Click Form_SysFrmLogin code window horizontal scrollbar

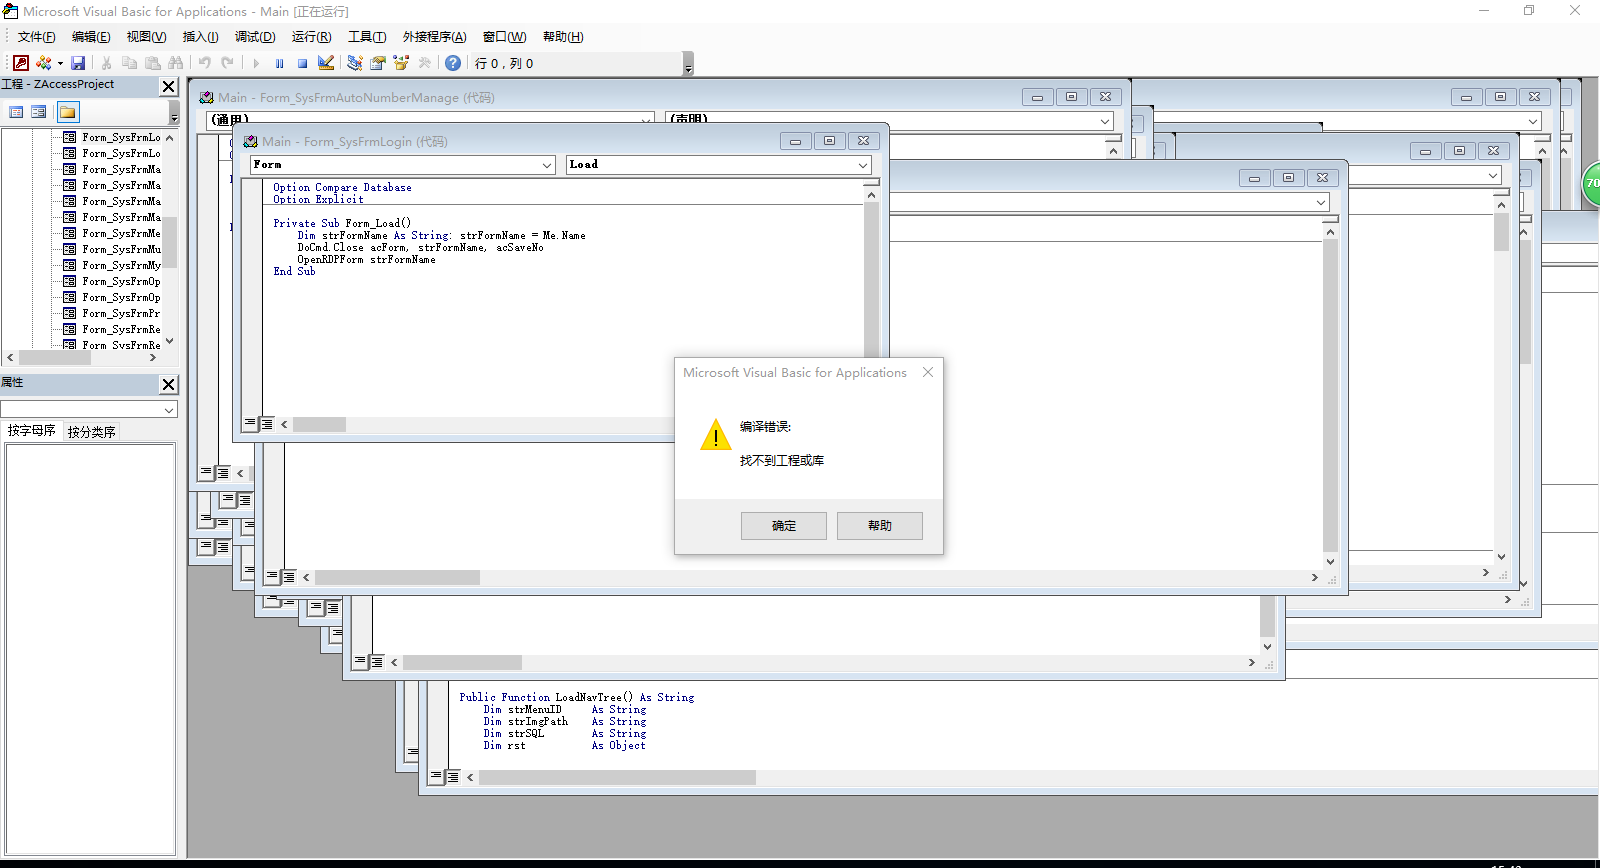click(x=319, y=424)
